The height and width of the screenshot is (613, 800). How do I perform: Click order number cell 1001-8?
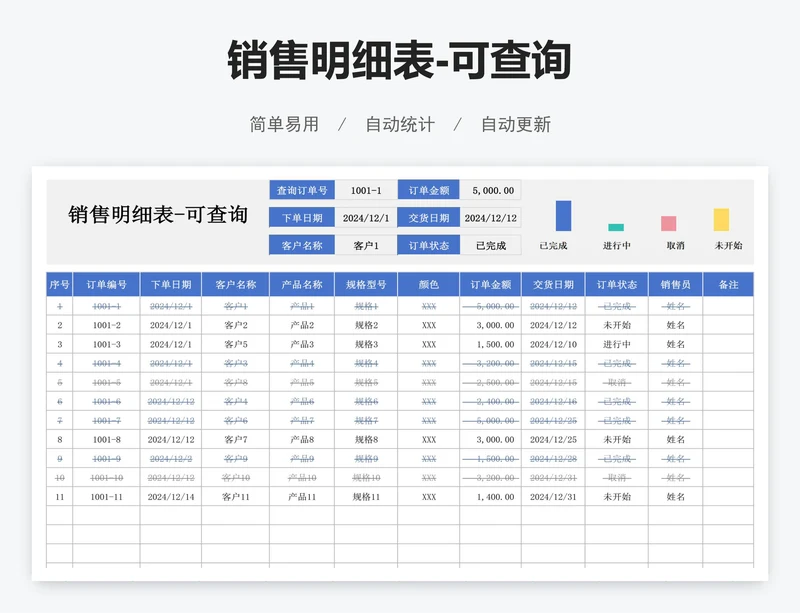tap(106, 439)
